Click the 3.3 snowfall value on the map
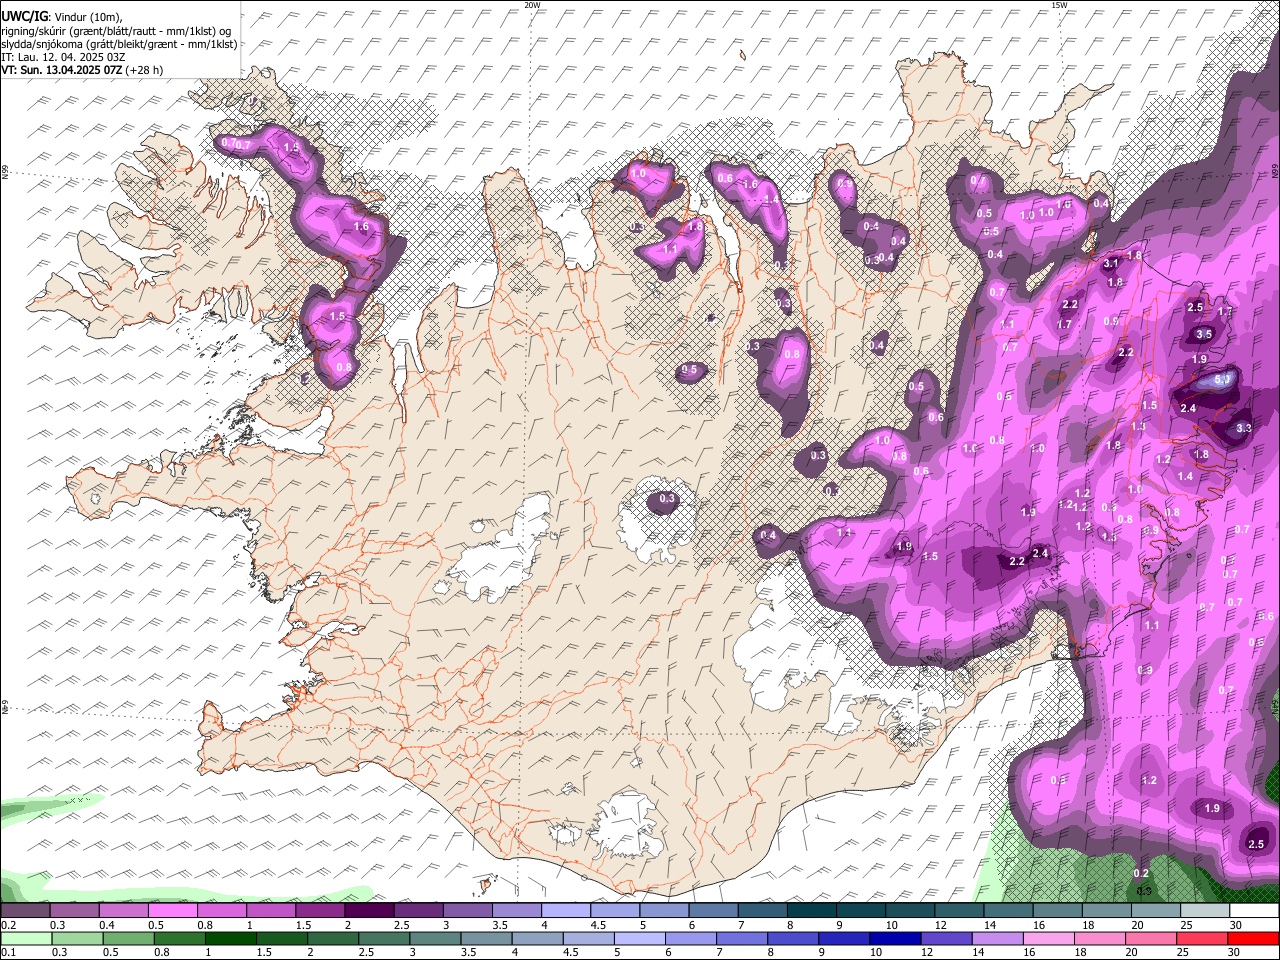This screenshot has height=960, width=1280. 1244,427
